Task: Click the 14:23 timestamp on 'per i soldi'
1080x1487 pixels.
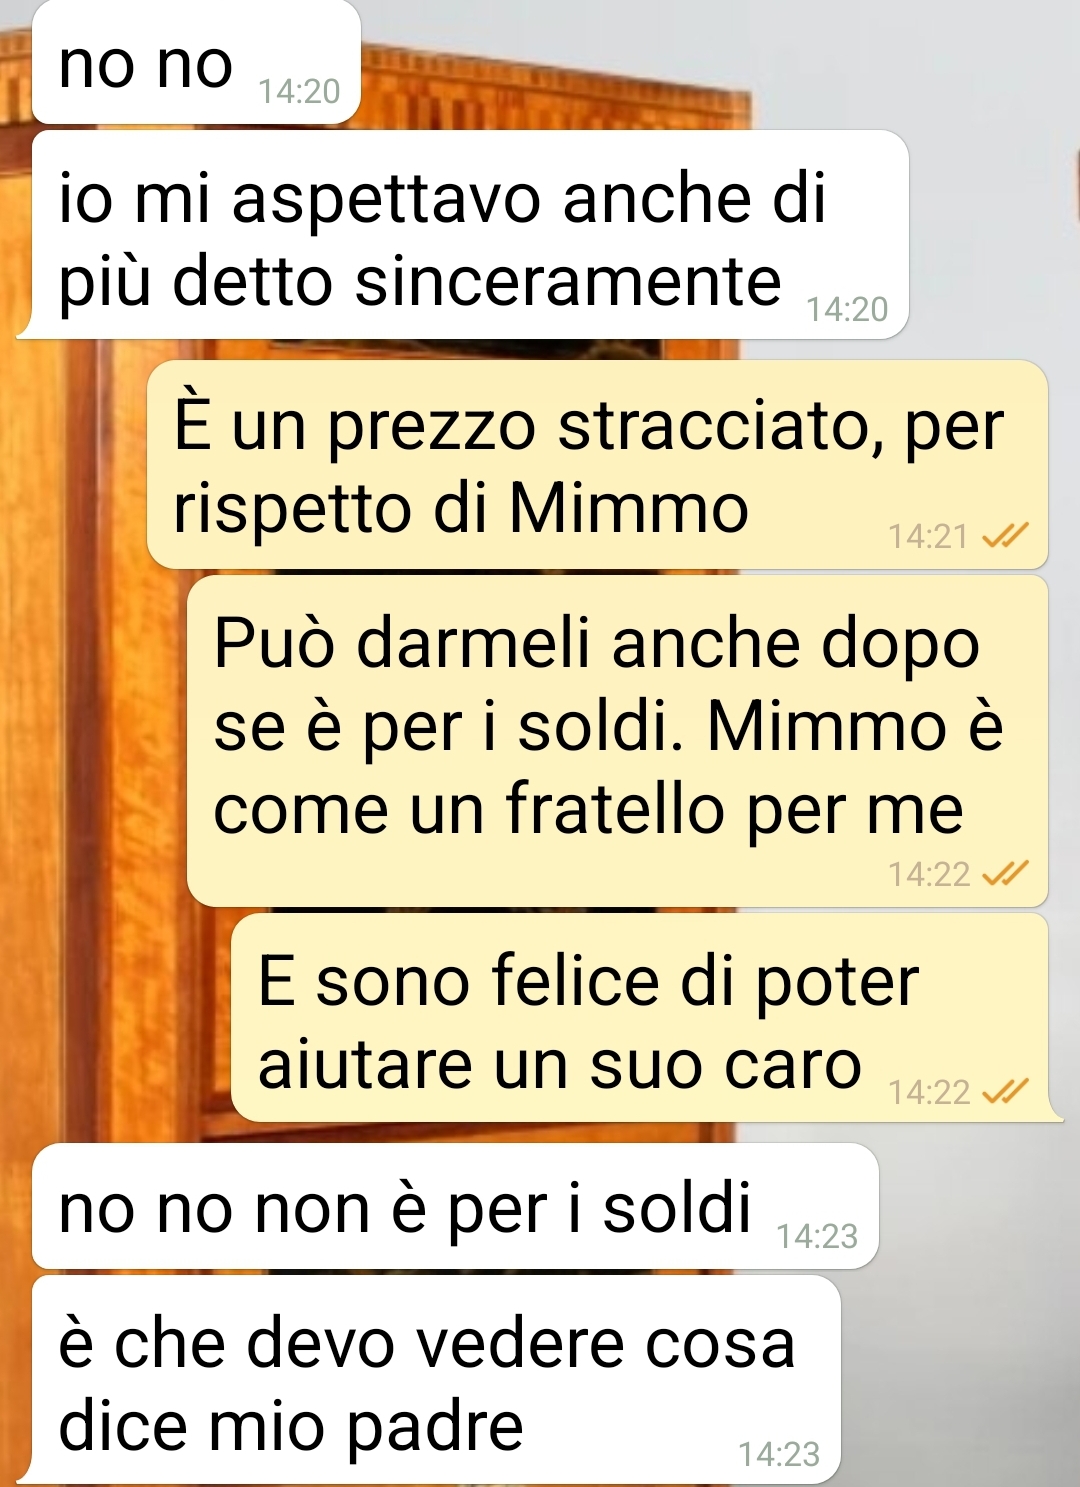Action: [817, 1237]
